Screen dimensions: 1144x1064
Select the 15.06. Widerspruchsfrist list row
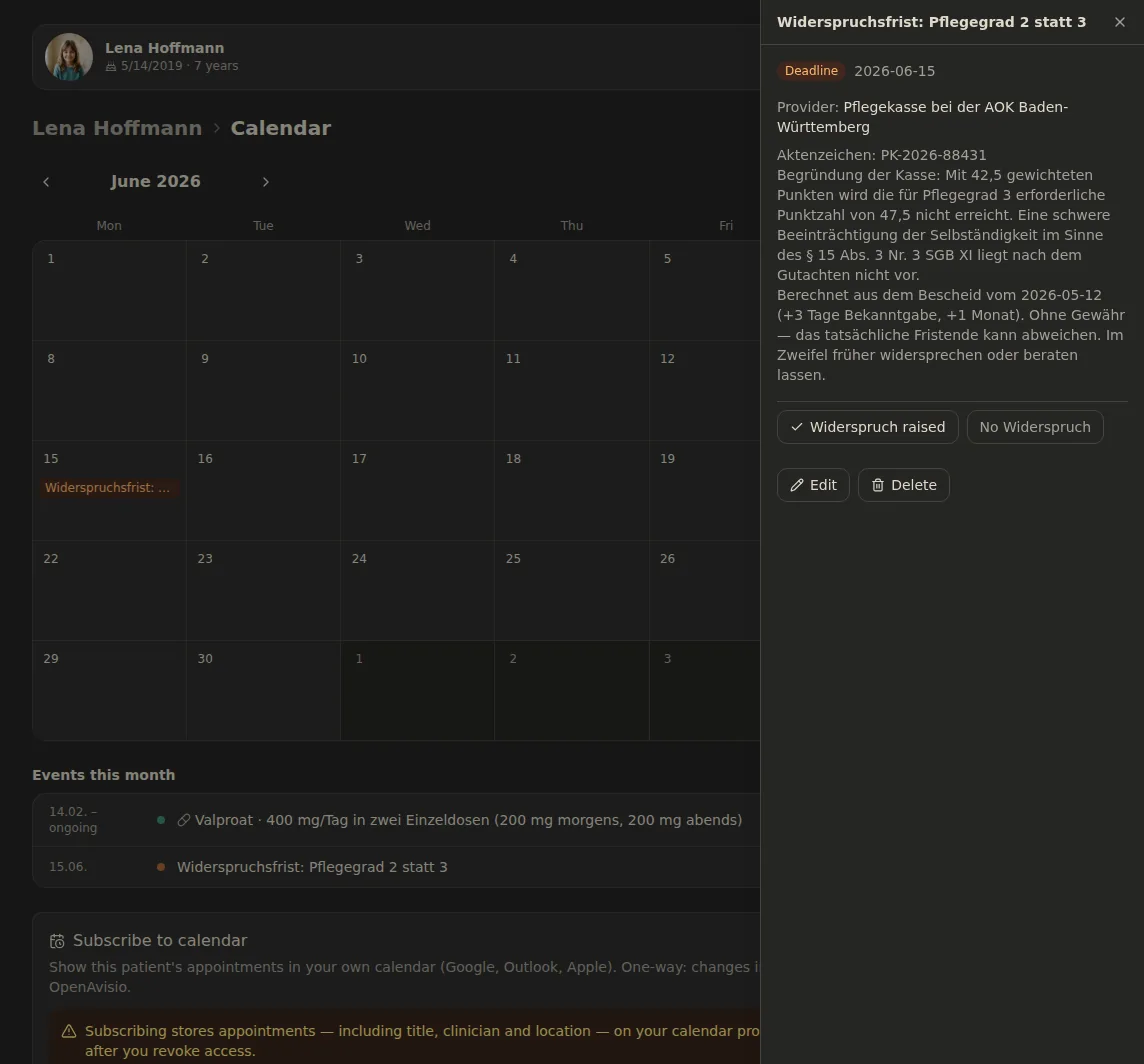click(x=396, y=867)
